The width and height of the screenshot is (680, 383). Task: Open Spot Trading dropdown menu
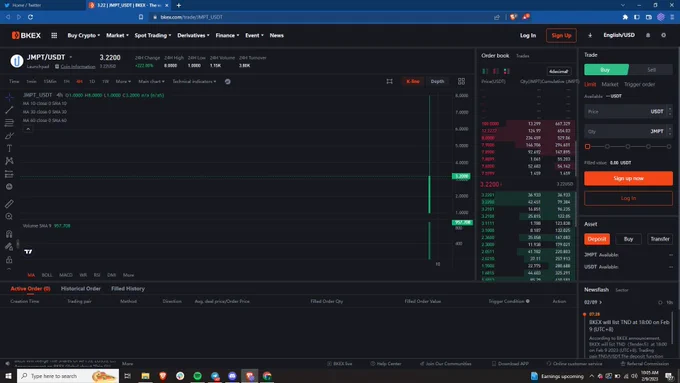pyautogui.click(x=153, y=36)
